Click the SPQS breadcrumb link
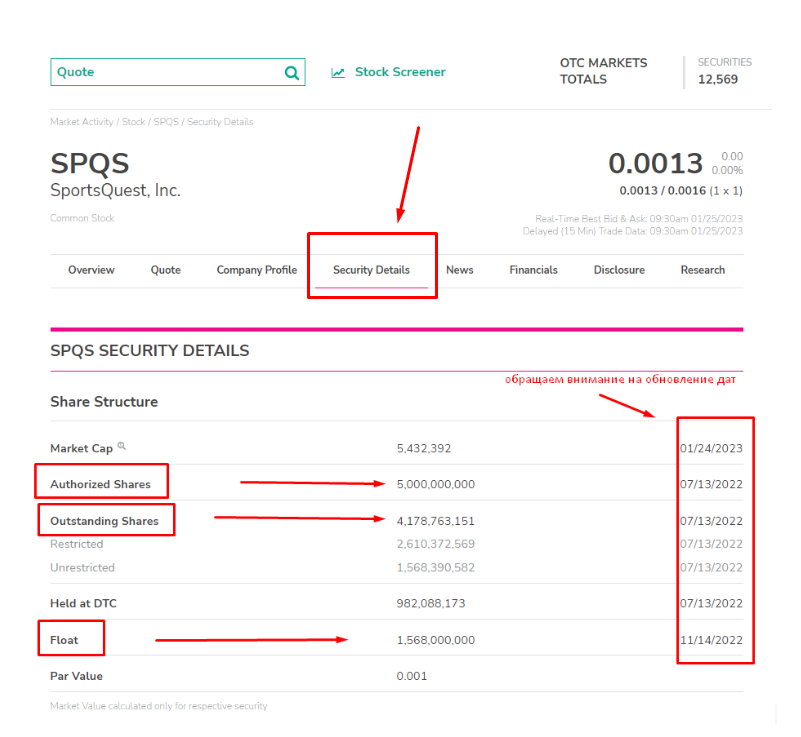 [166, 122]
